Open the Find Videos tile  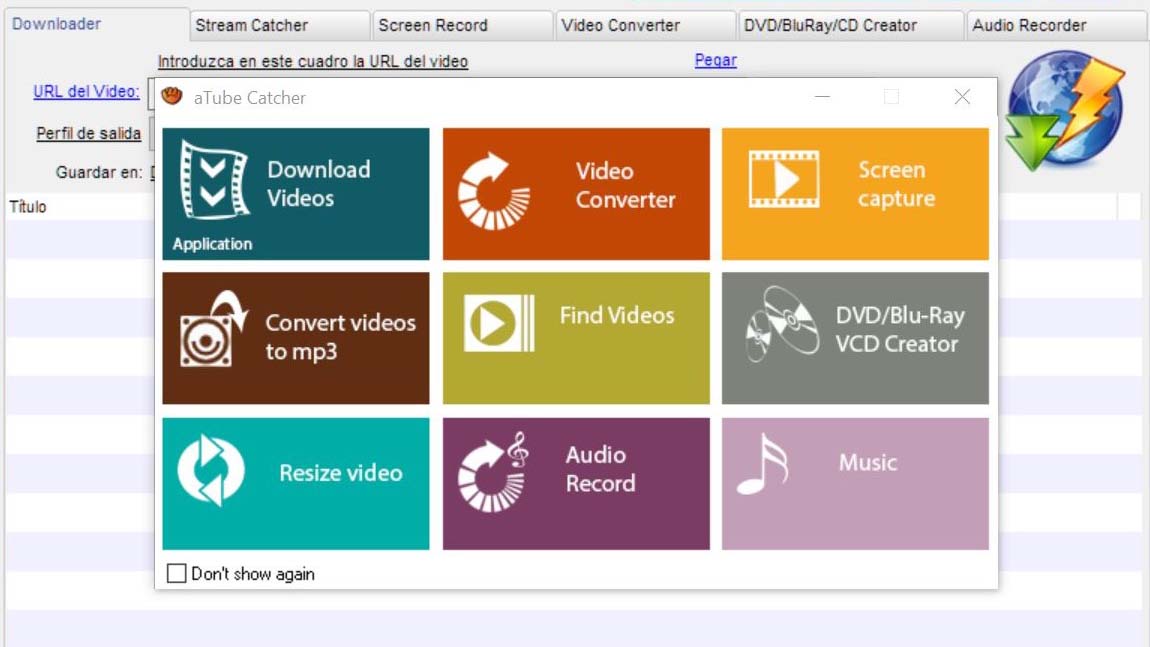576,338
